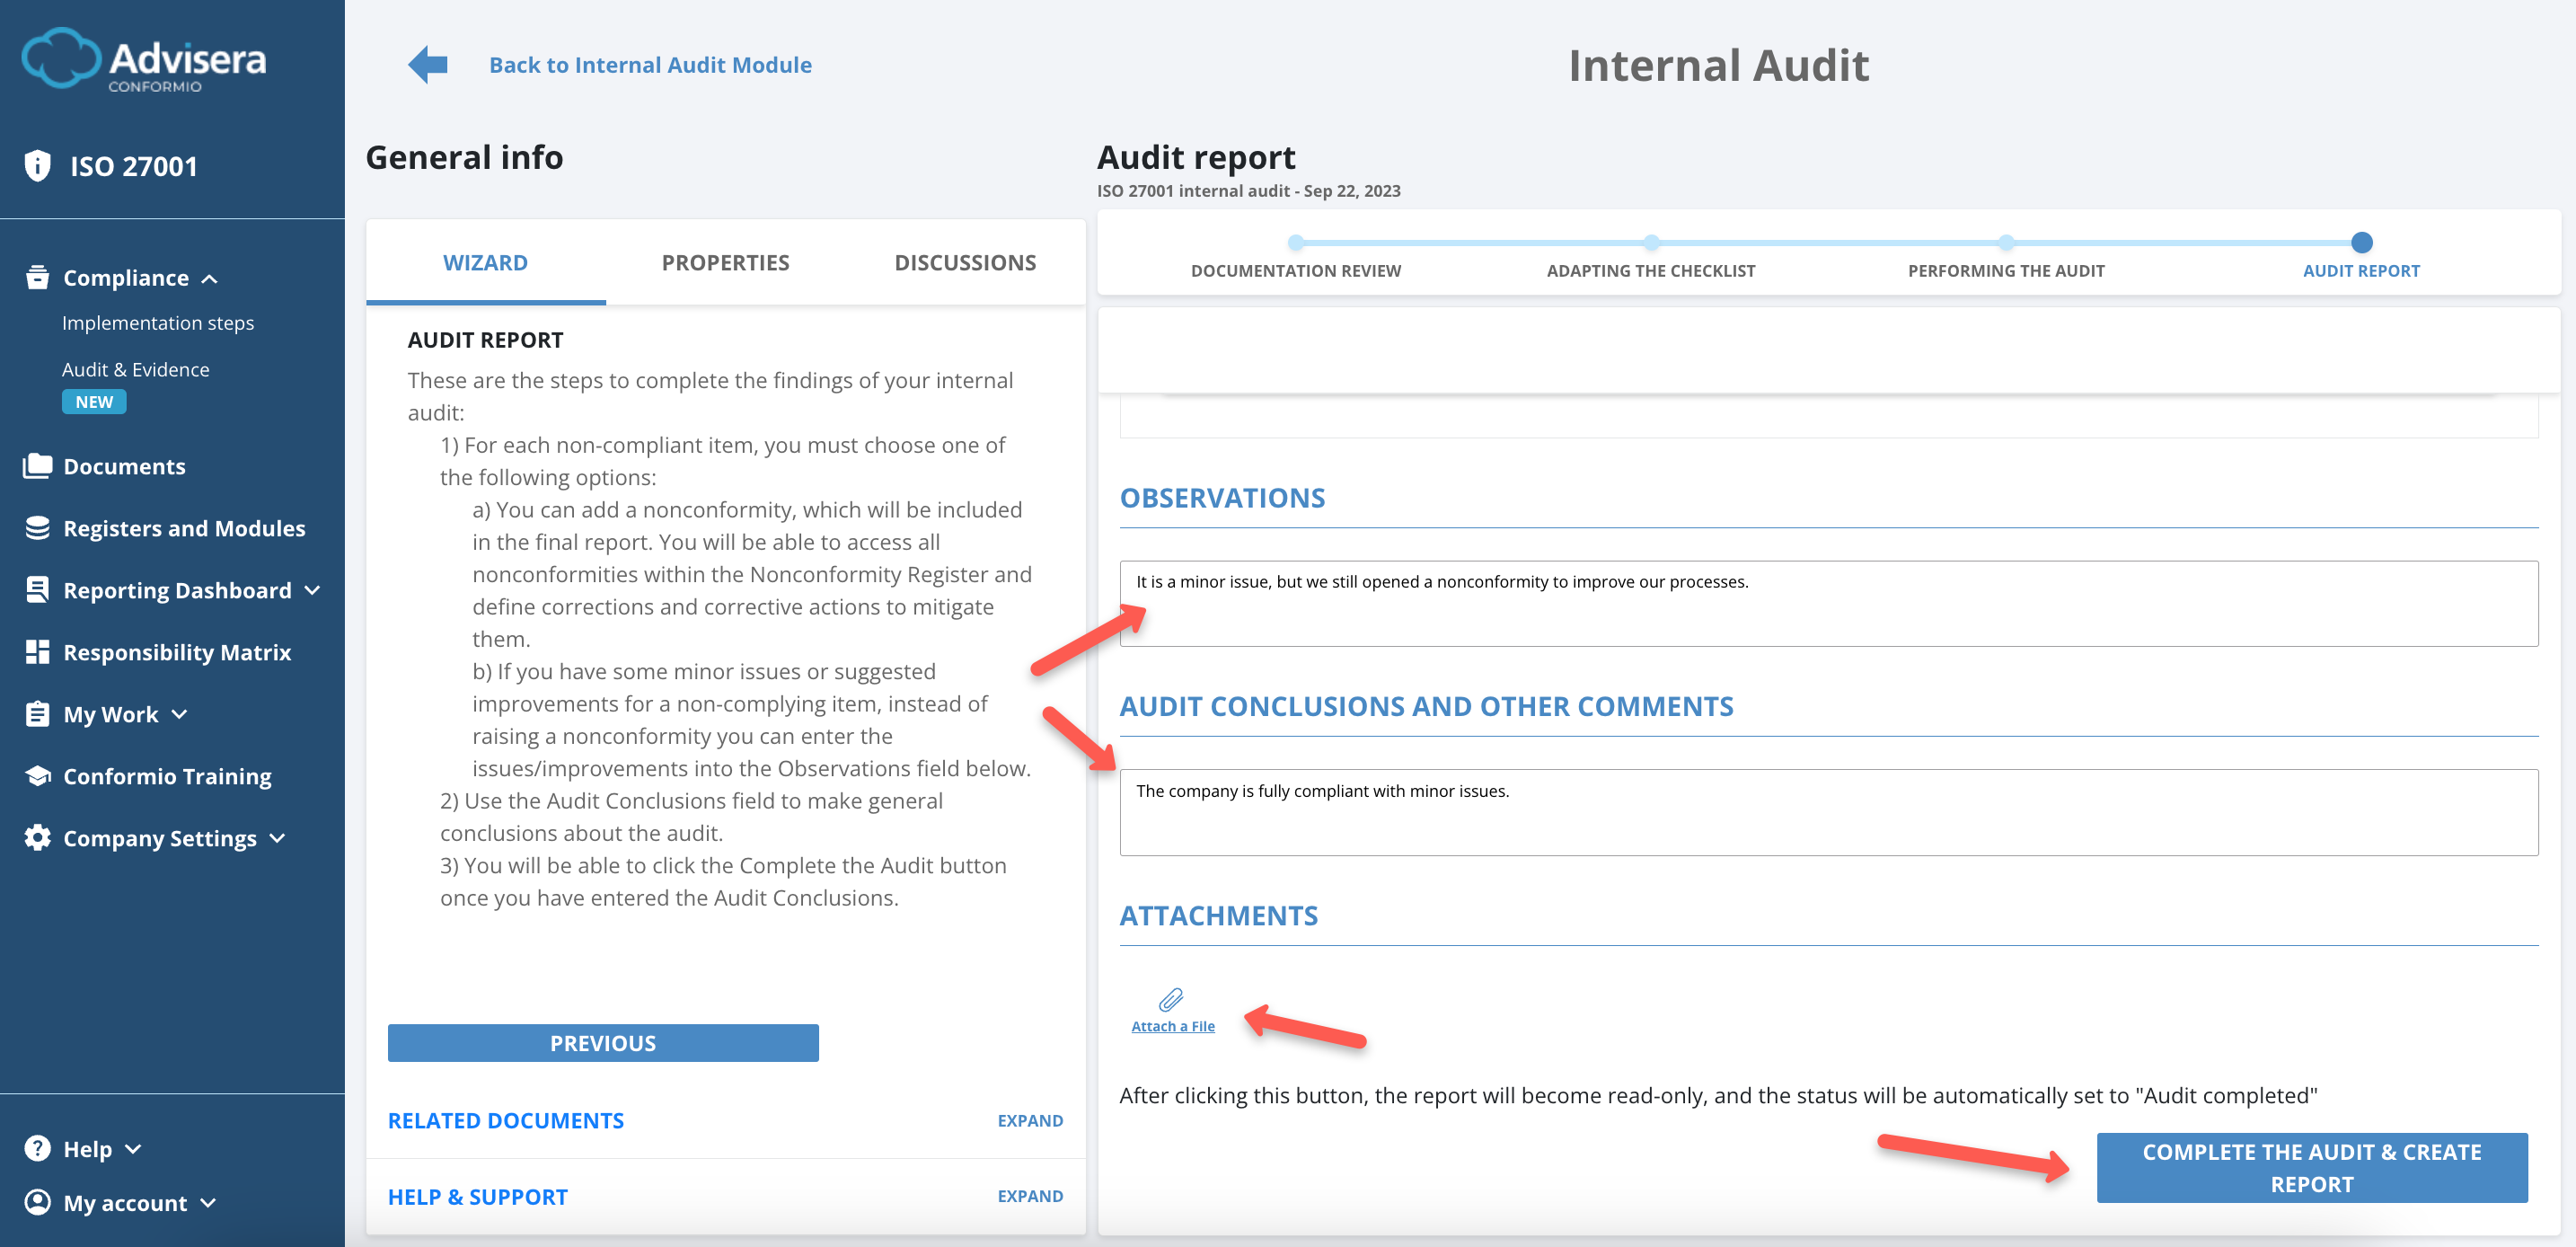The image size is (2576, 1247).
Task: Click the Company Settings gear icon
Action: (x=37, y=838)
